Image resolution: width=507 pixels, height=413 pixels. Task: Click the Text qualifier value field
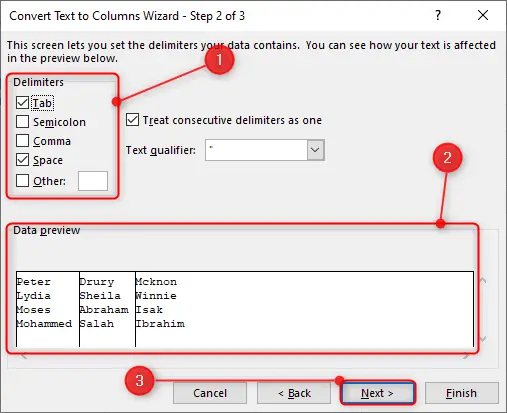pyautogui.click(x=256, y=150)
